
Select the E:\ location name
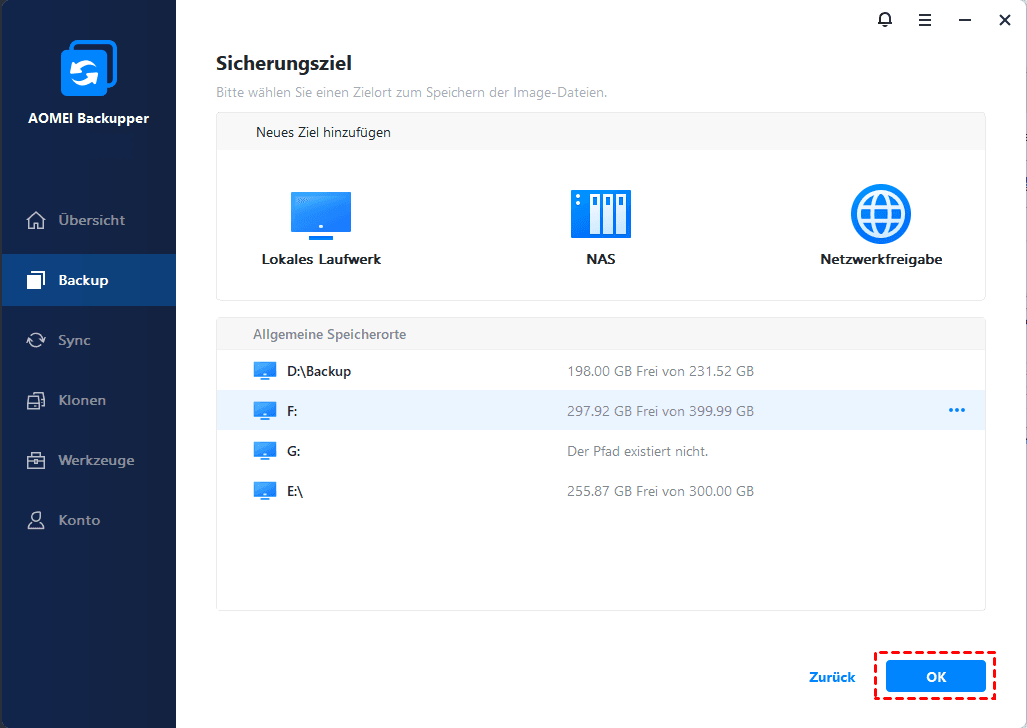click(x=295, y=491)
